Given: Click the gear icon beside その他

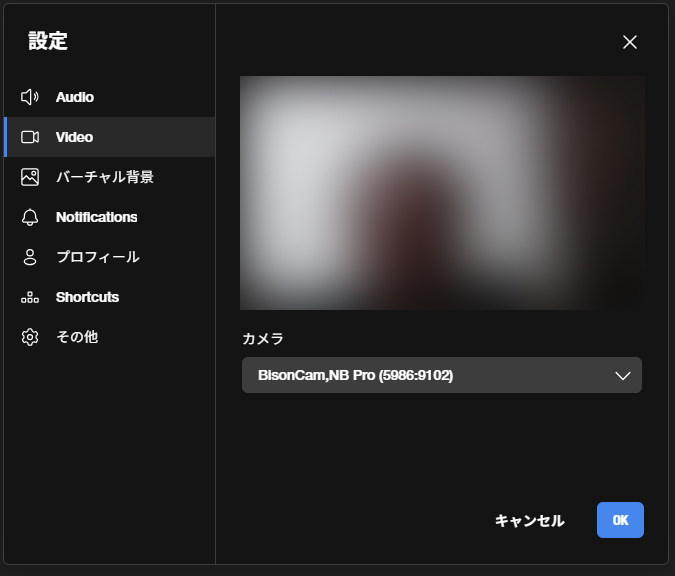Looking at the screenshot, I should 30,337.
